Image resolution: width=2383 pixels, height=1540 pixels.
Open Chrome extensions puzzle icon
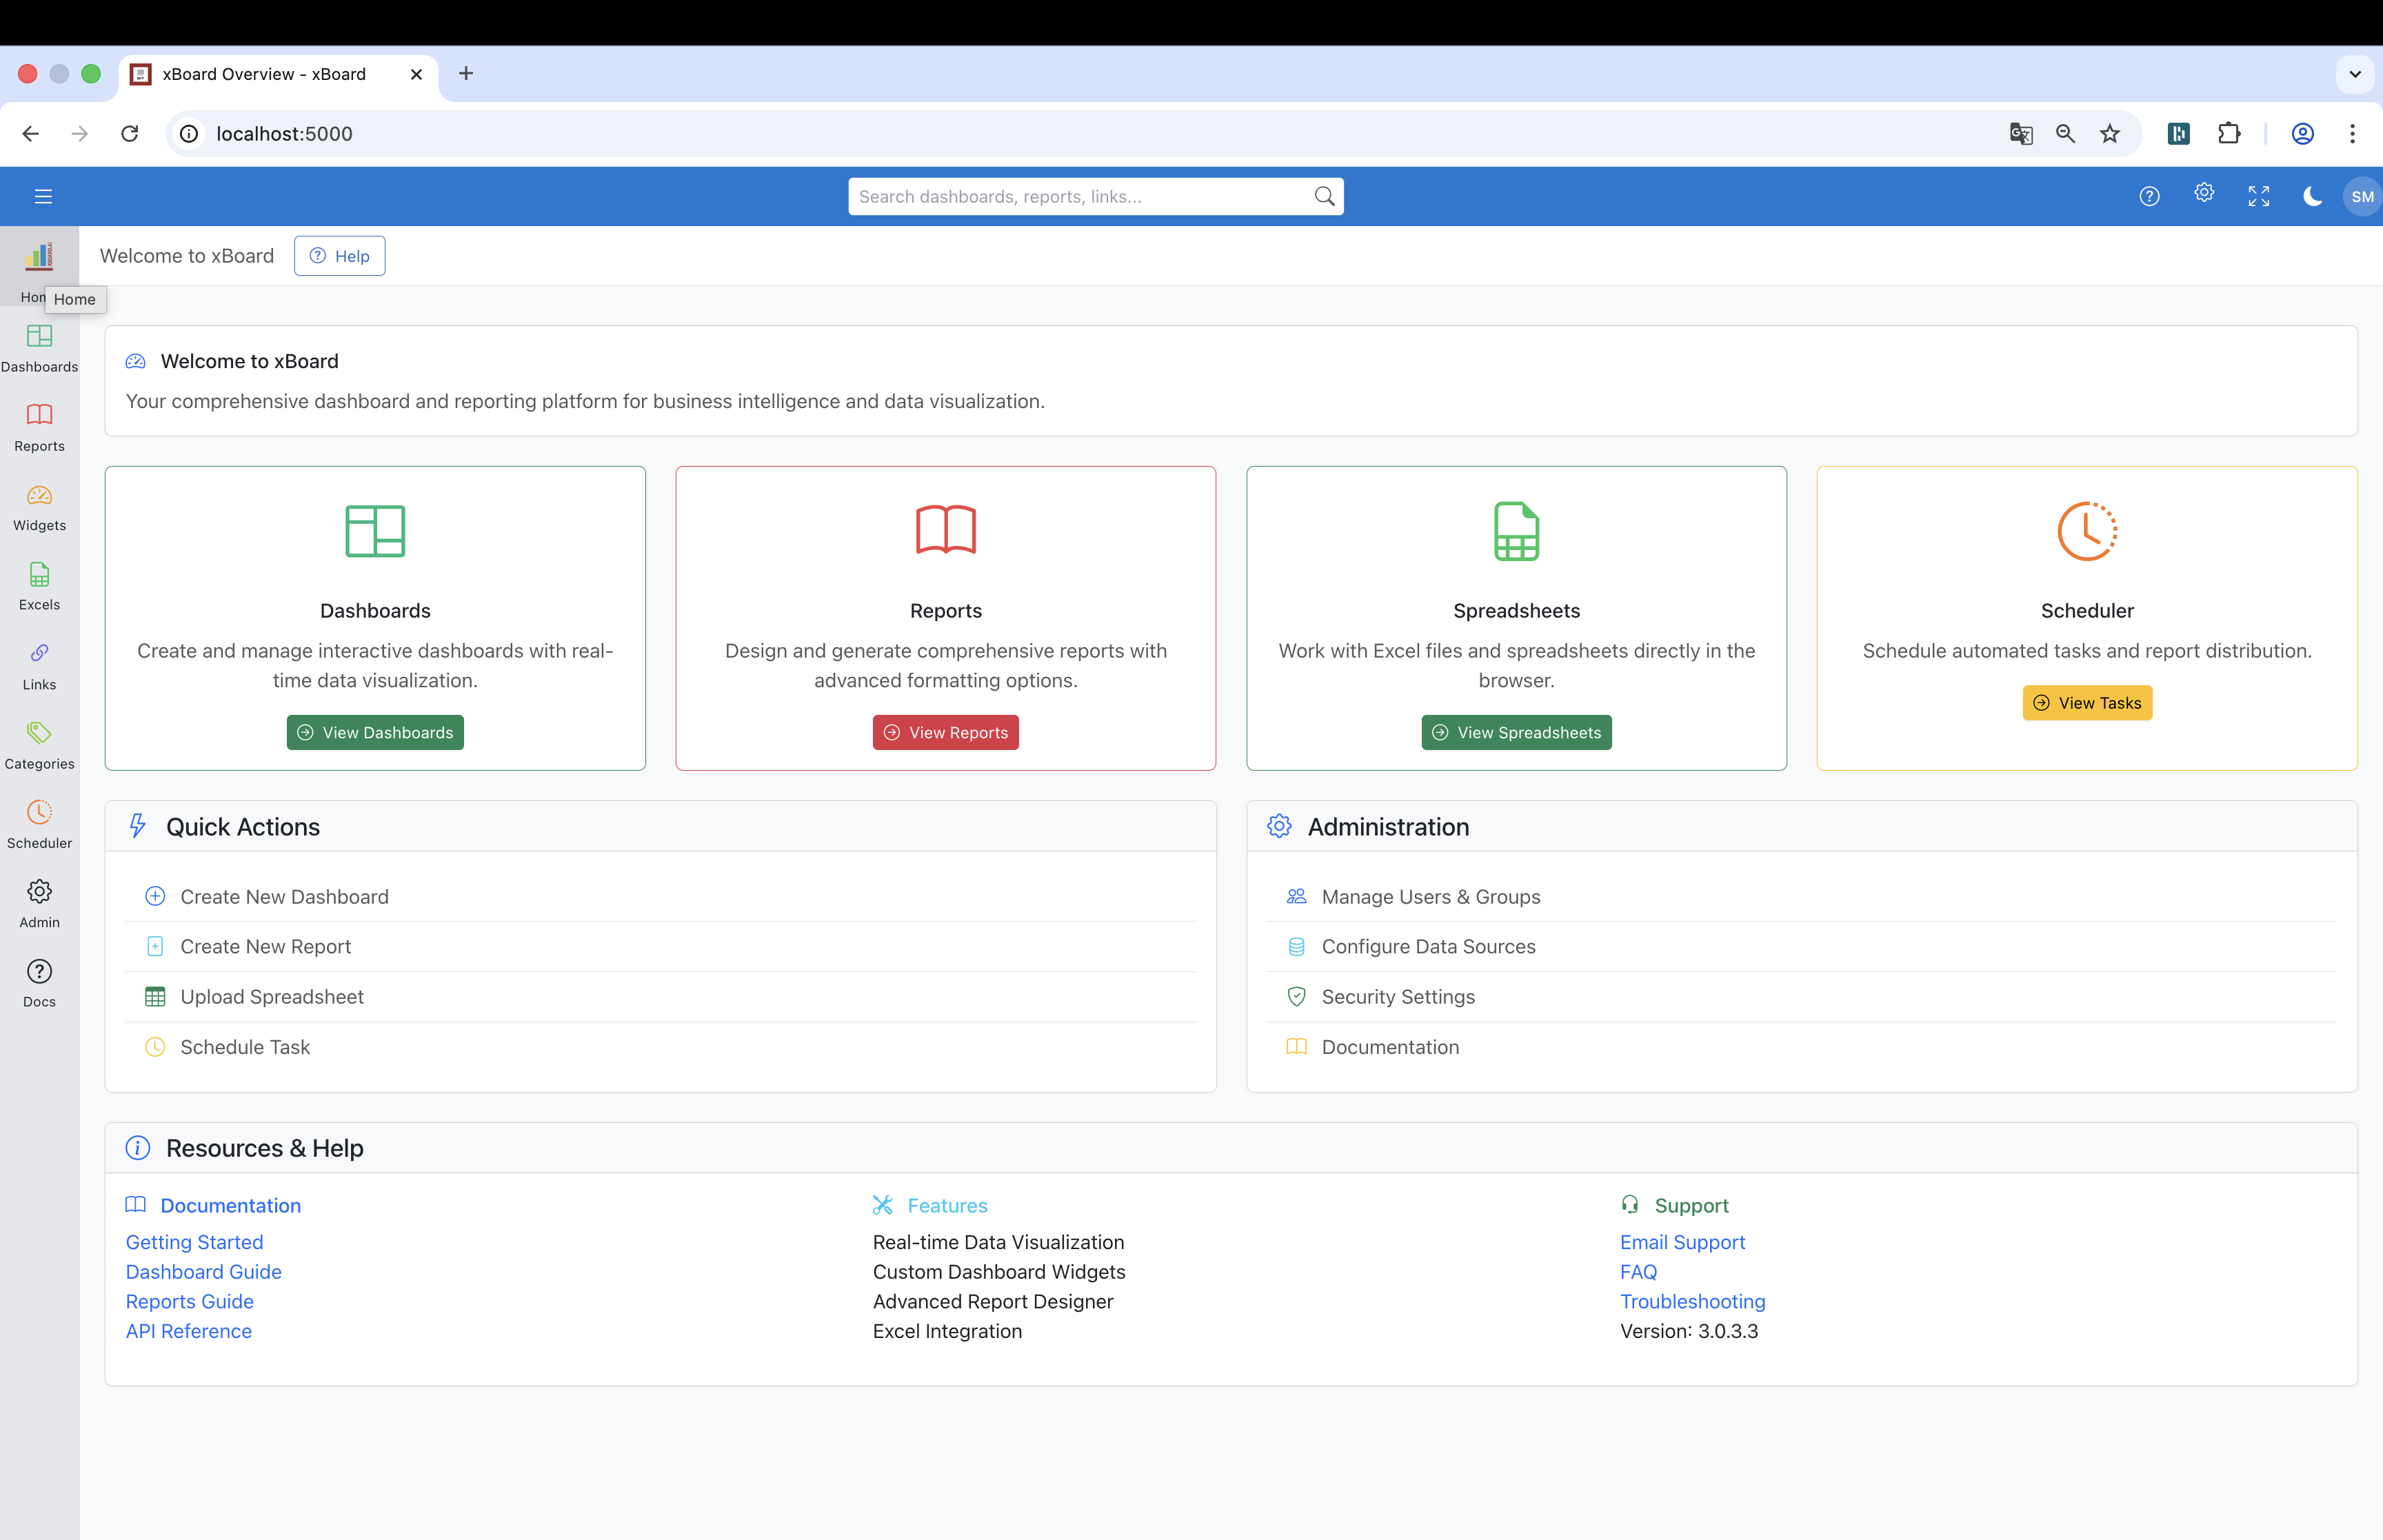2229,134
